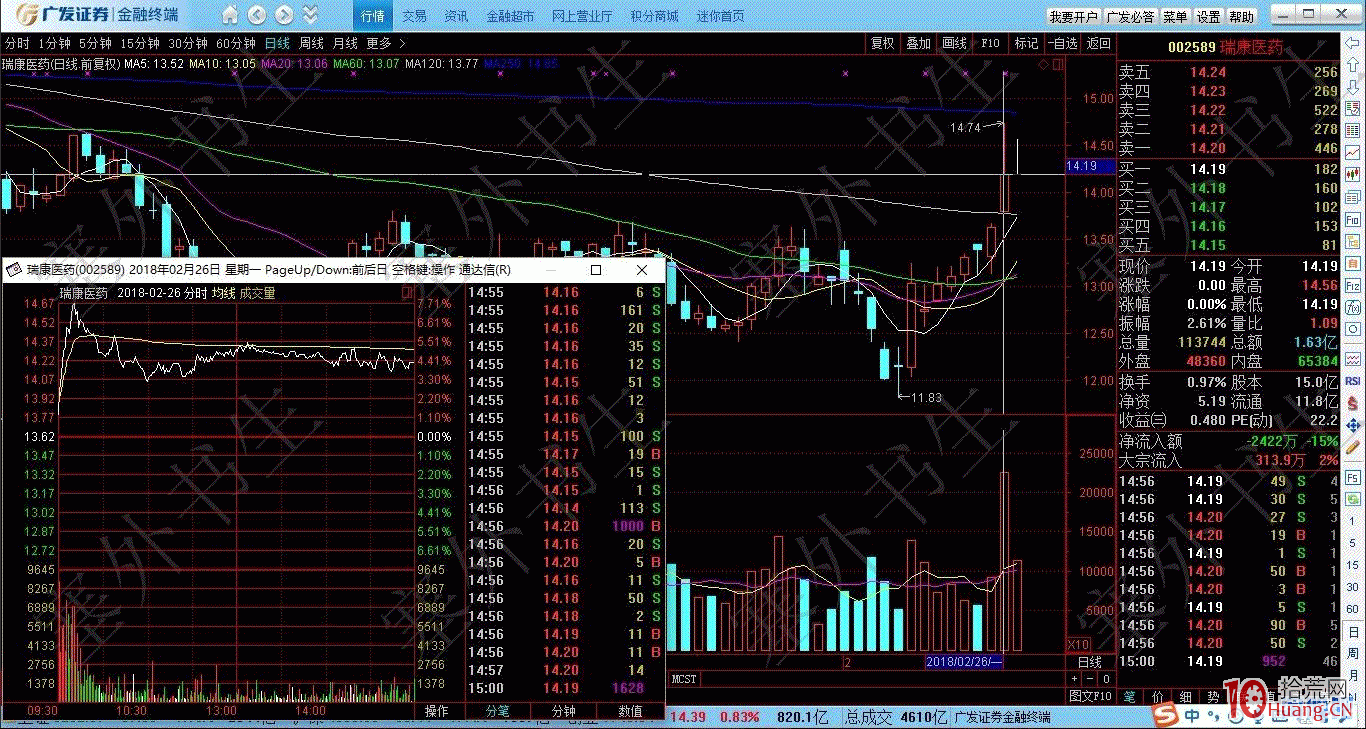Screen dimensions: 1366x729
Task: Click the 返回 return button
Action: (x=1098, y=44)
